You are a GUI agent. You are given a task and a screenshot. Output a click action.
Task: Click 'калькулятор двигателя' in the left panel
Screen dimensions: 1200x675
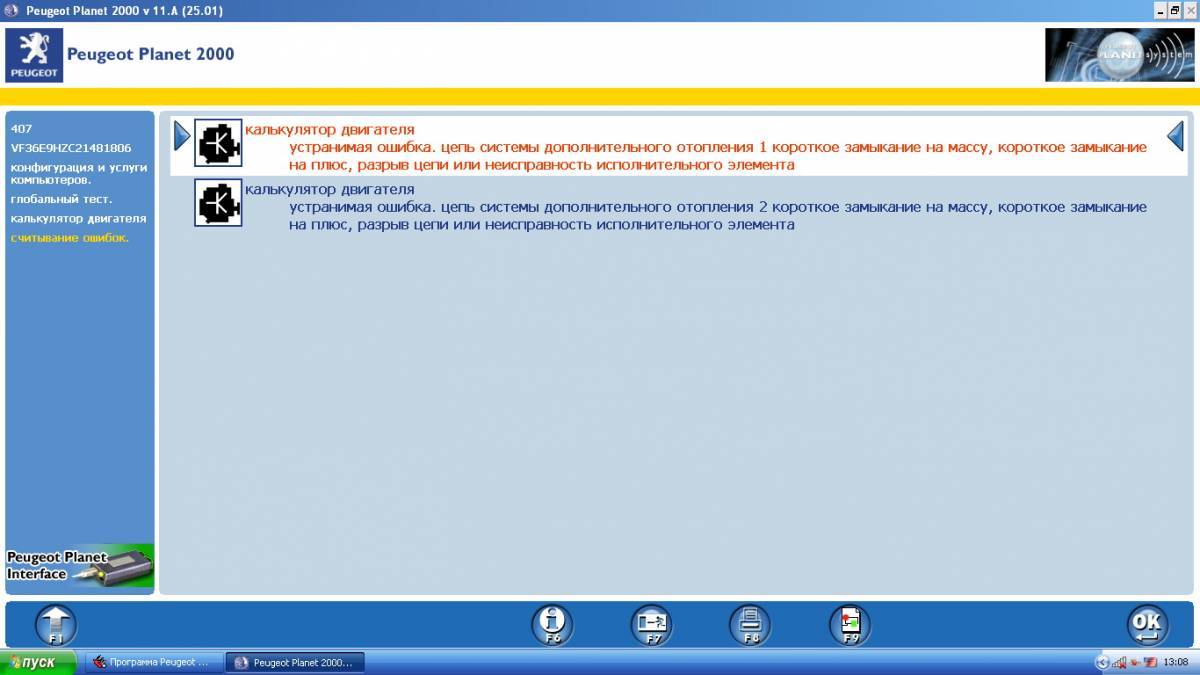point(78,218)
